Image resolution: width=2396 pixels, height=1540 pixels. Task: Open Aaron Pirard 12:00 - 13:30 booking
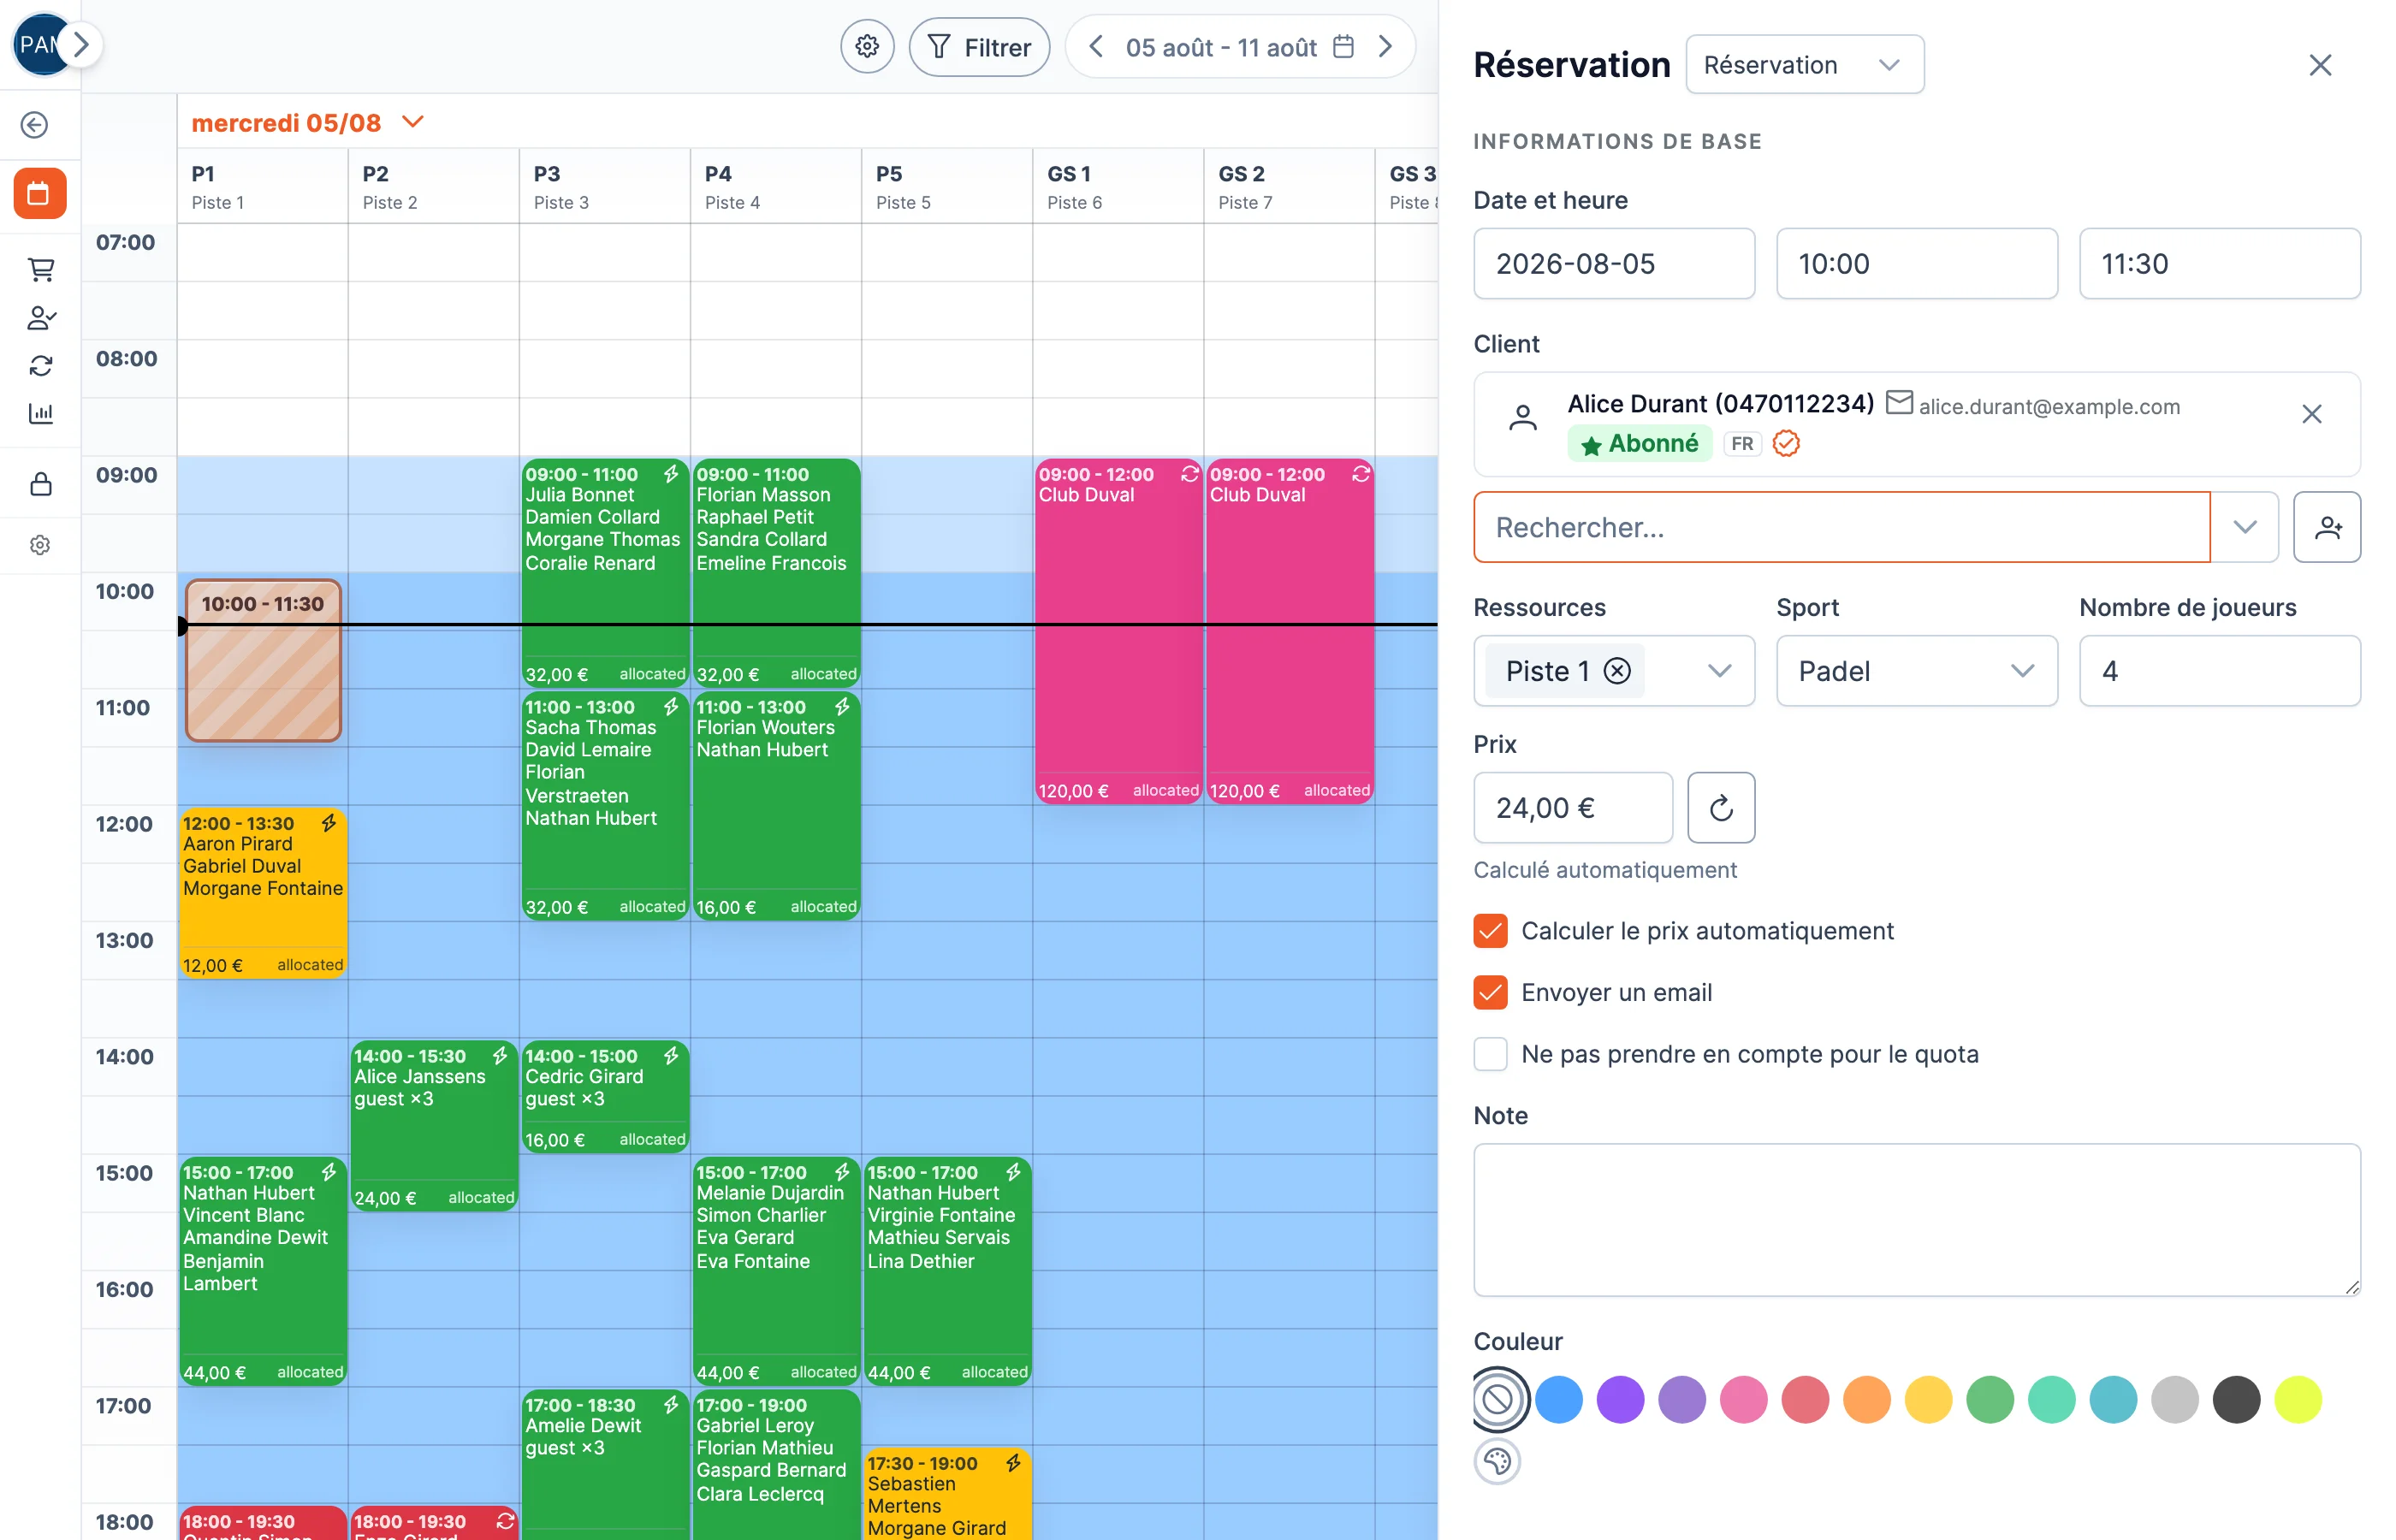[263, 893]
